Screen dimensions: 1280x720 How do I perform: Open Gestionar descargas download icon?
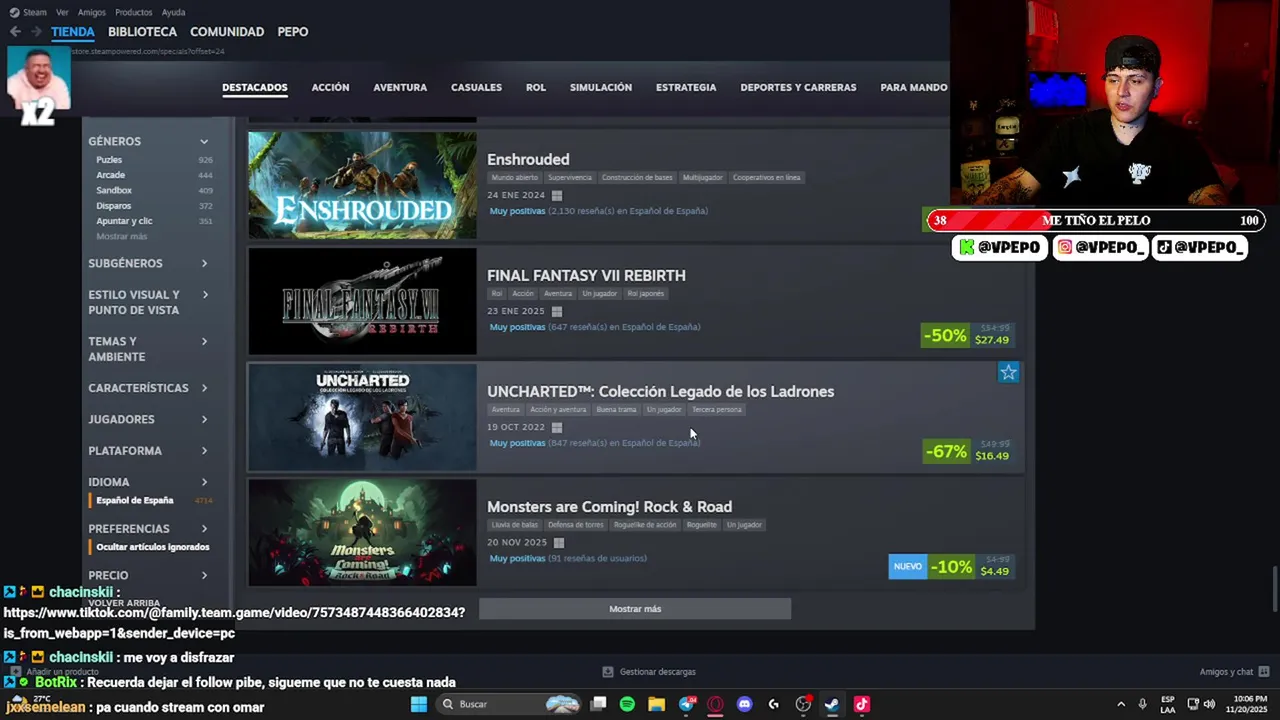click(608, 672)
